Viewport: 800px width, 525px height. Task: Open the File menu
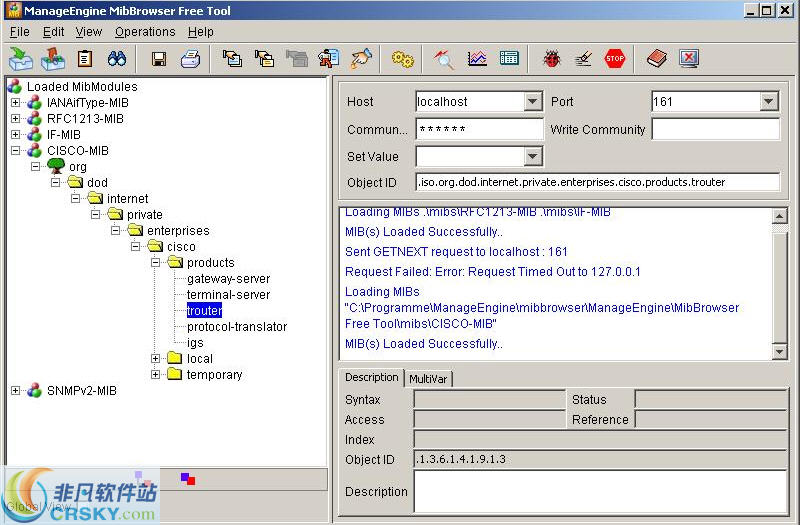20,32
